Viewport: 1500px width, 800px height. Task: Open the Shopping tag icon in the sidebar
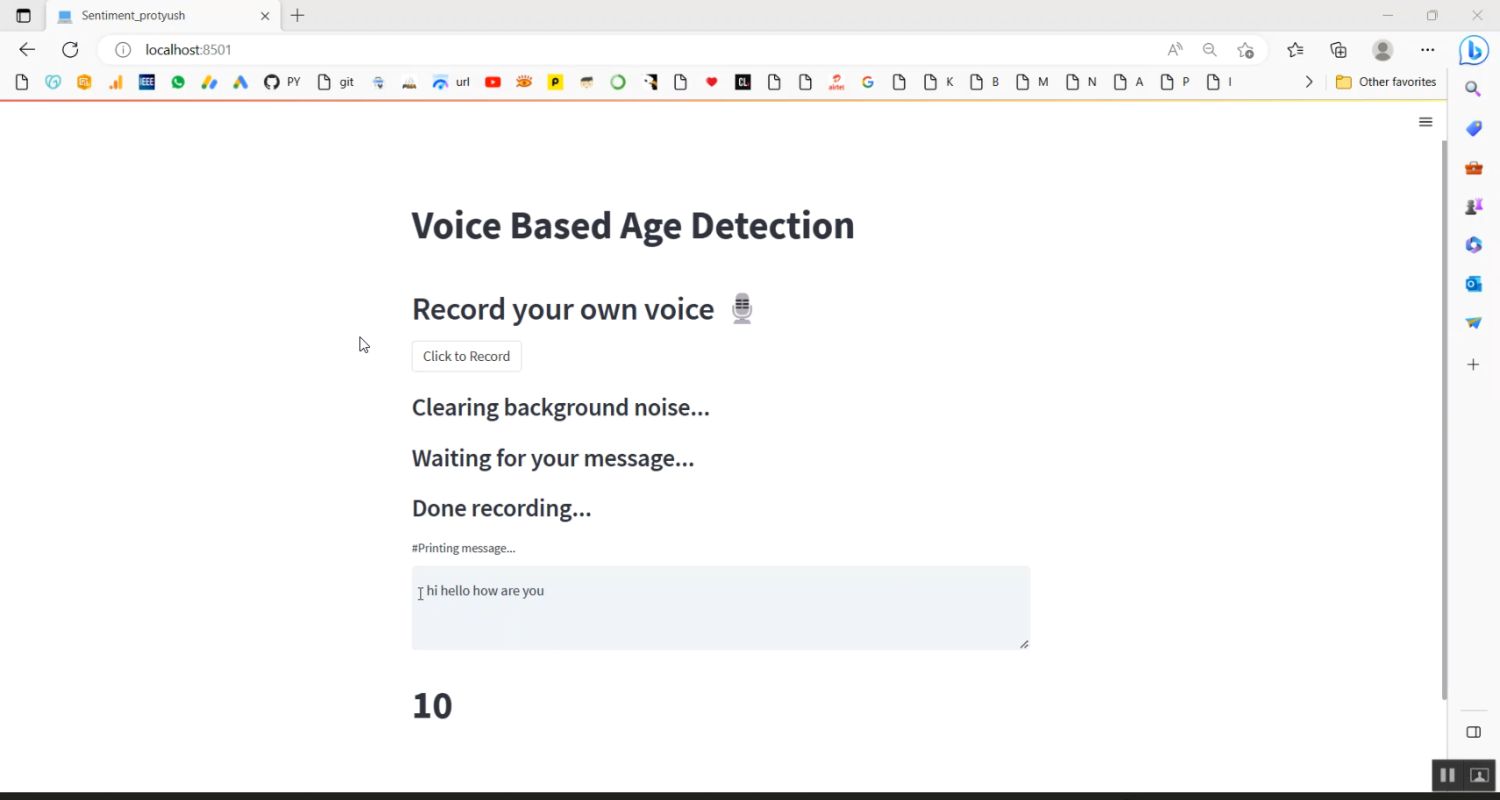click(1473, 128)
